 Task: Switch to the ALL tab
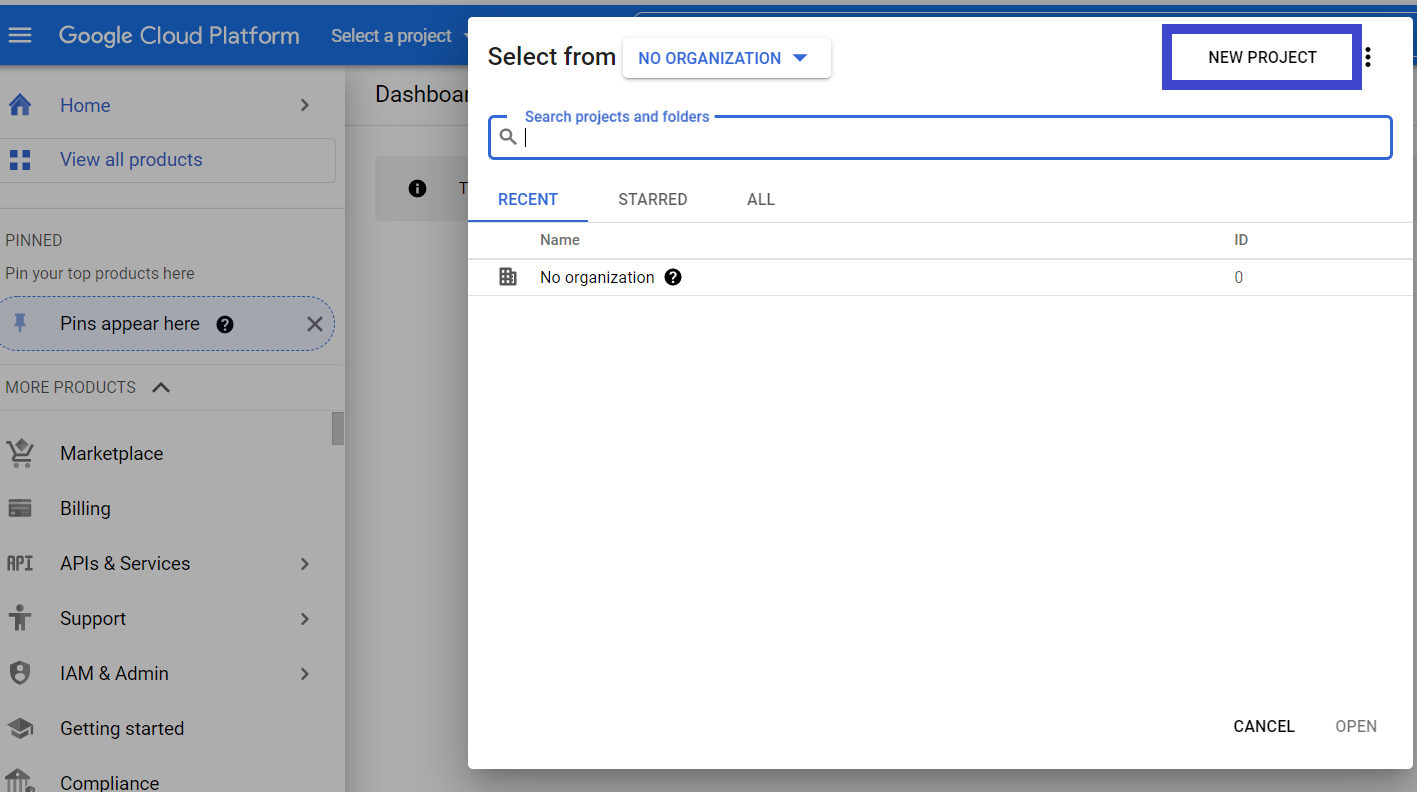click(761, 199)
